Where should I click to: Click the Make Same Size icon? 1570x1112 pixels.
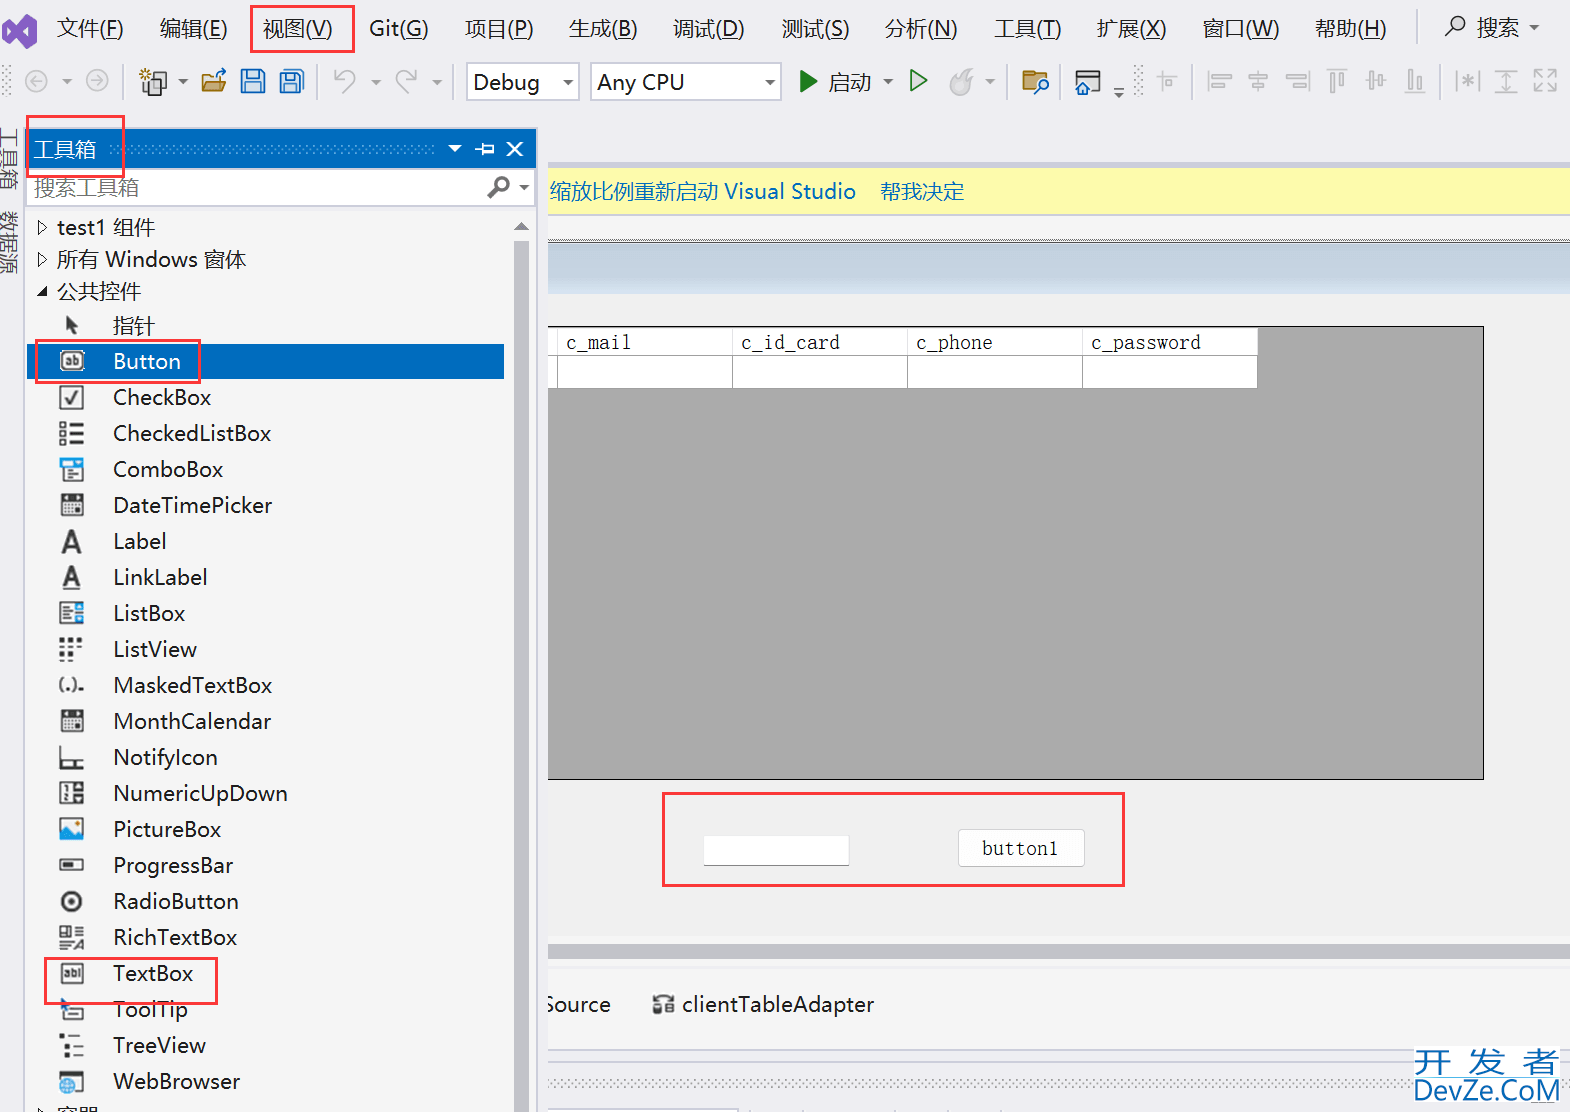1545,81
